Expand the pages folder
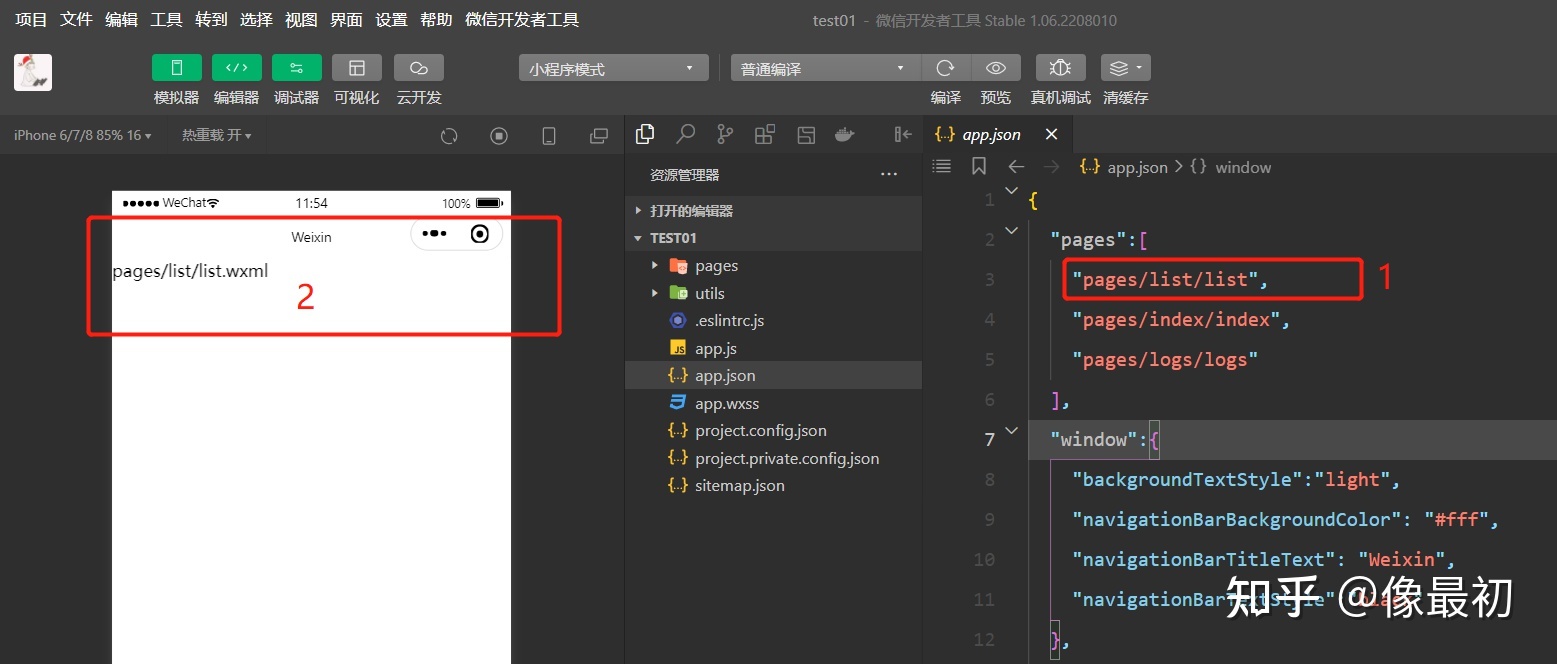Screen dimensions: 1557x664 (716, 266)
